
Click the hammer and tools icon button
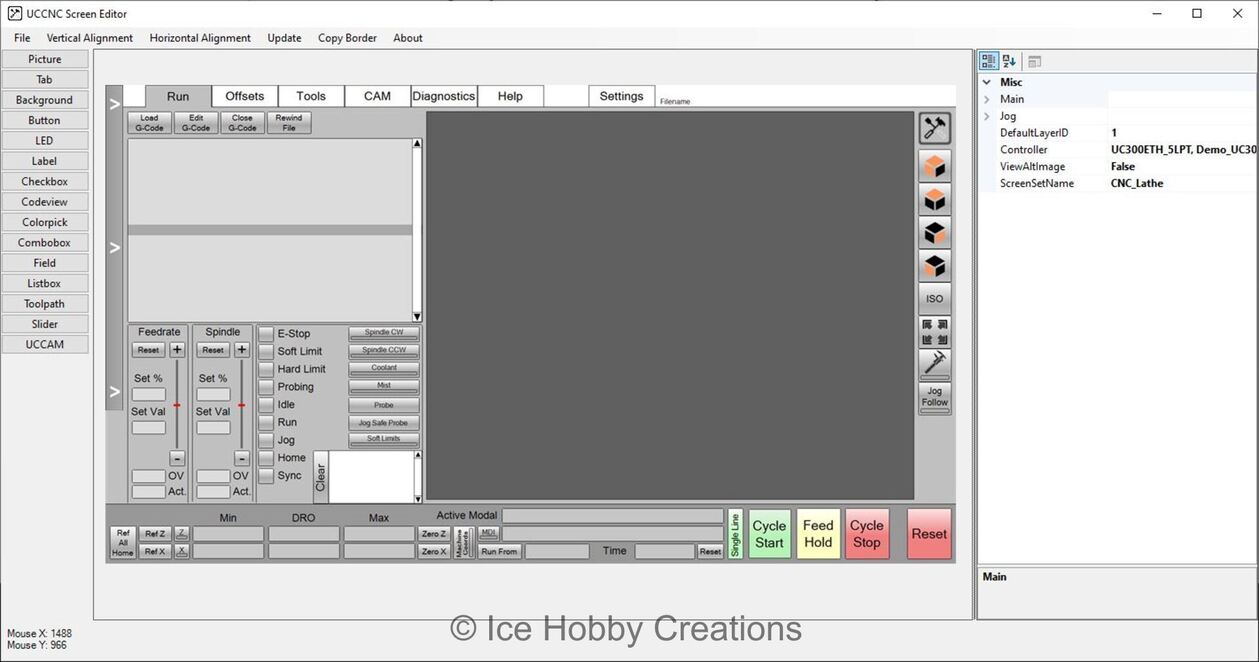click(935, 129)
